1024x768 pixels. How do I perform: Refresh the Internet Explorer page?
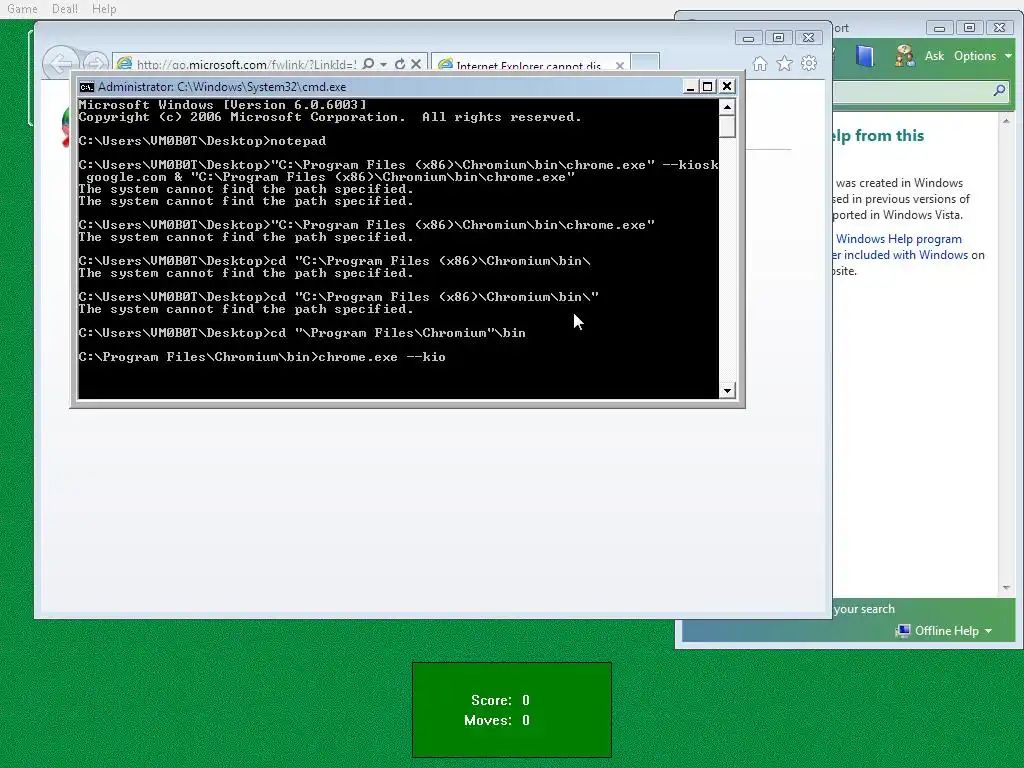[x=400, y=64]
